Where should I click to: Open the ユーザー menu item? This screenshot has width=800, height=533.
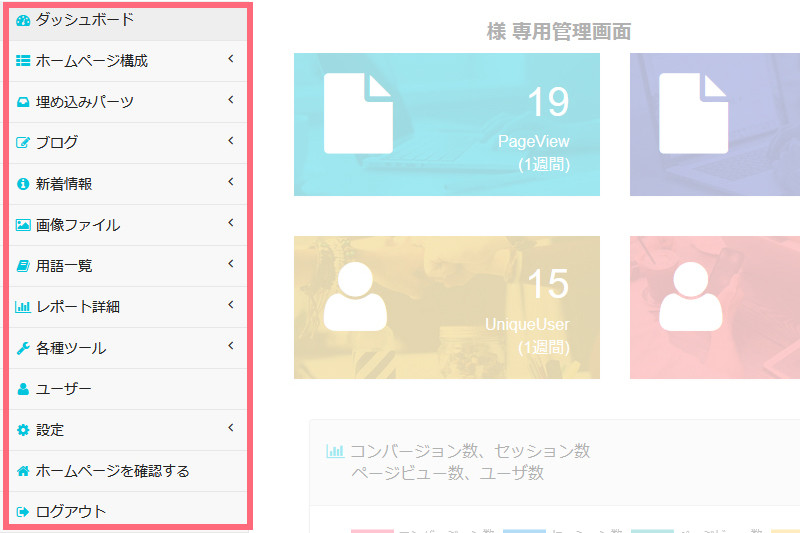[x=63, y=389]
